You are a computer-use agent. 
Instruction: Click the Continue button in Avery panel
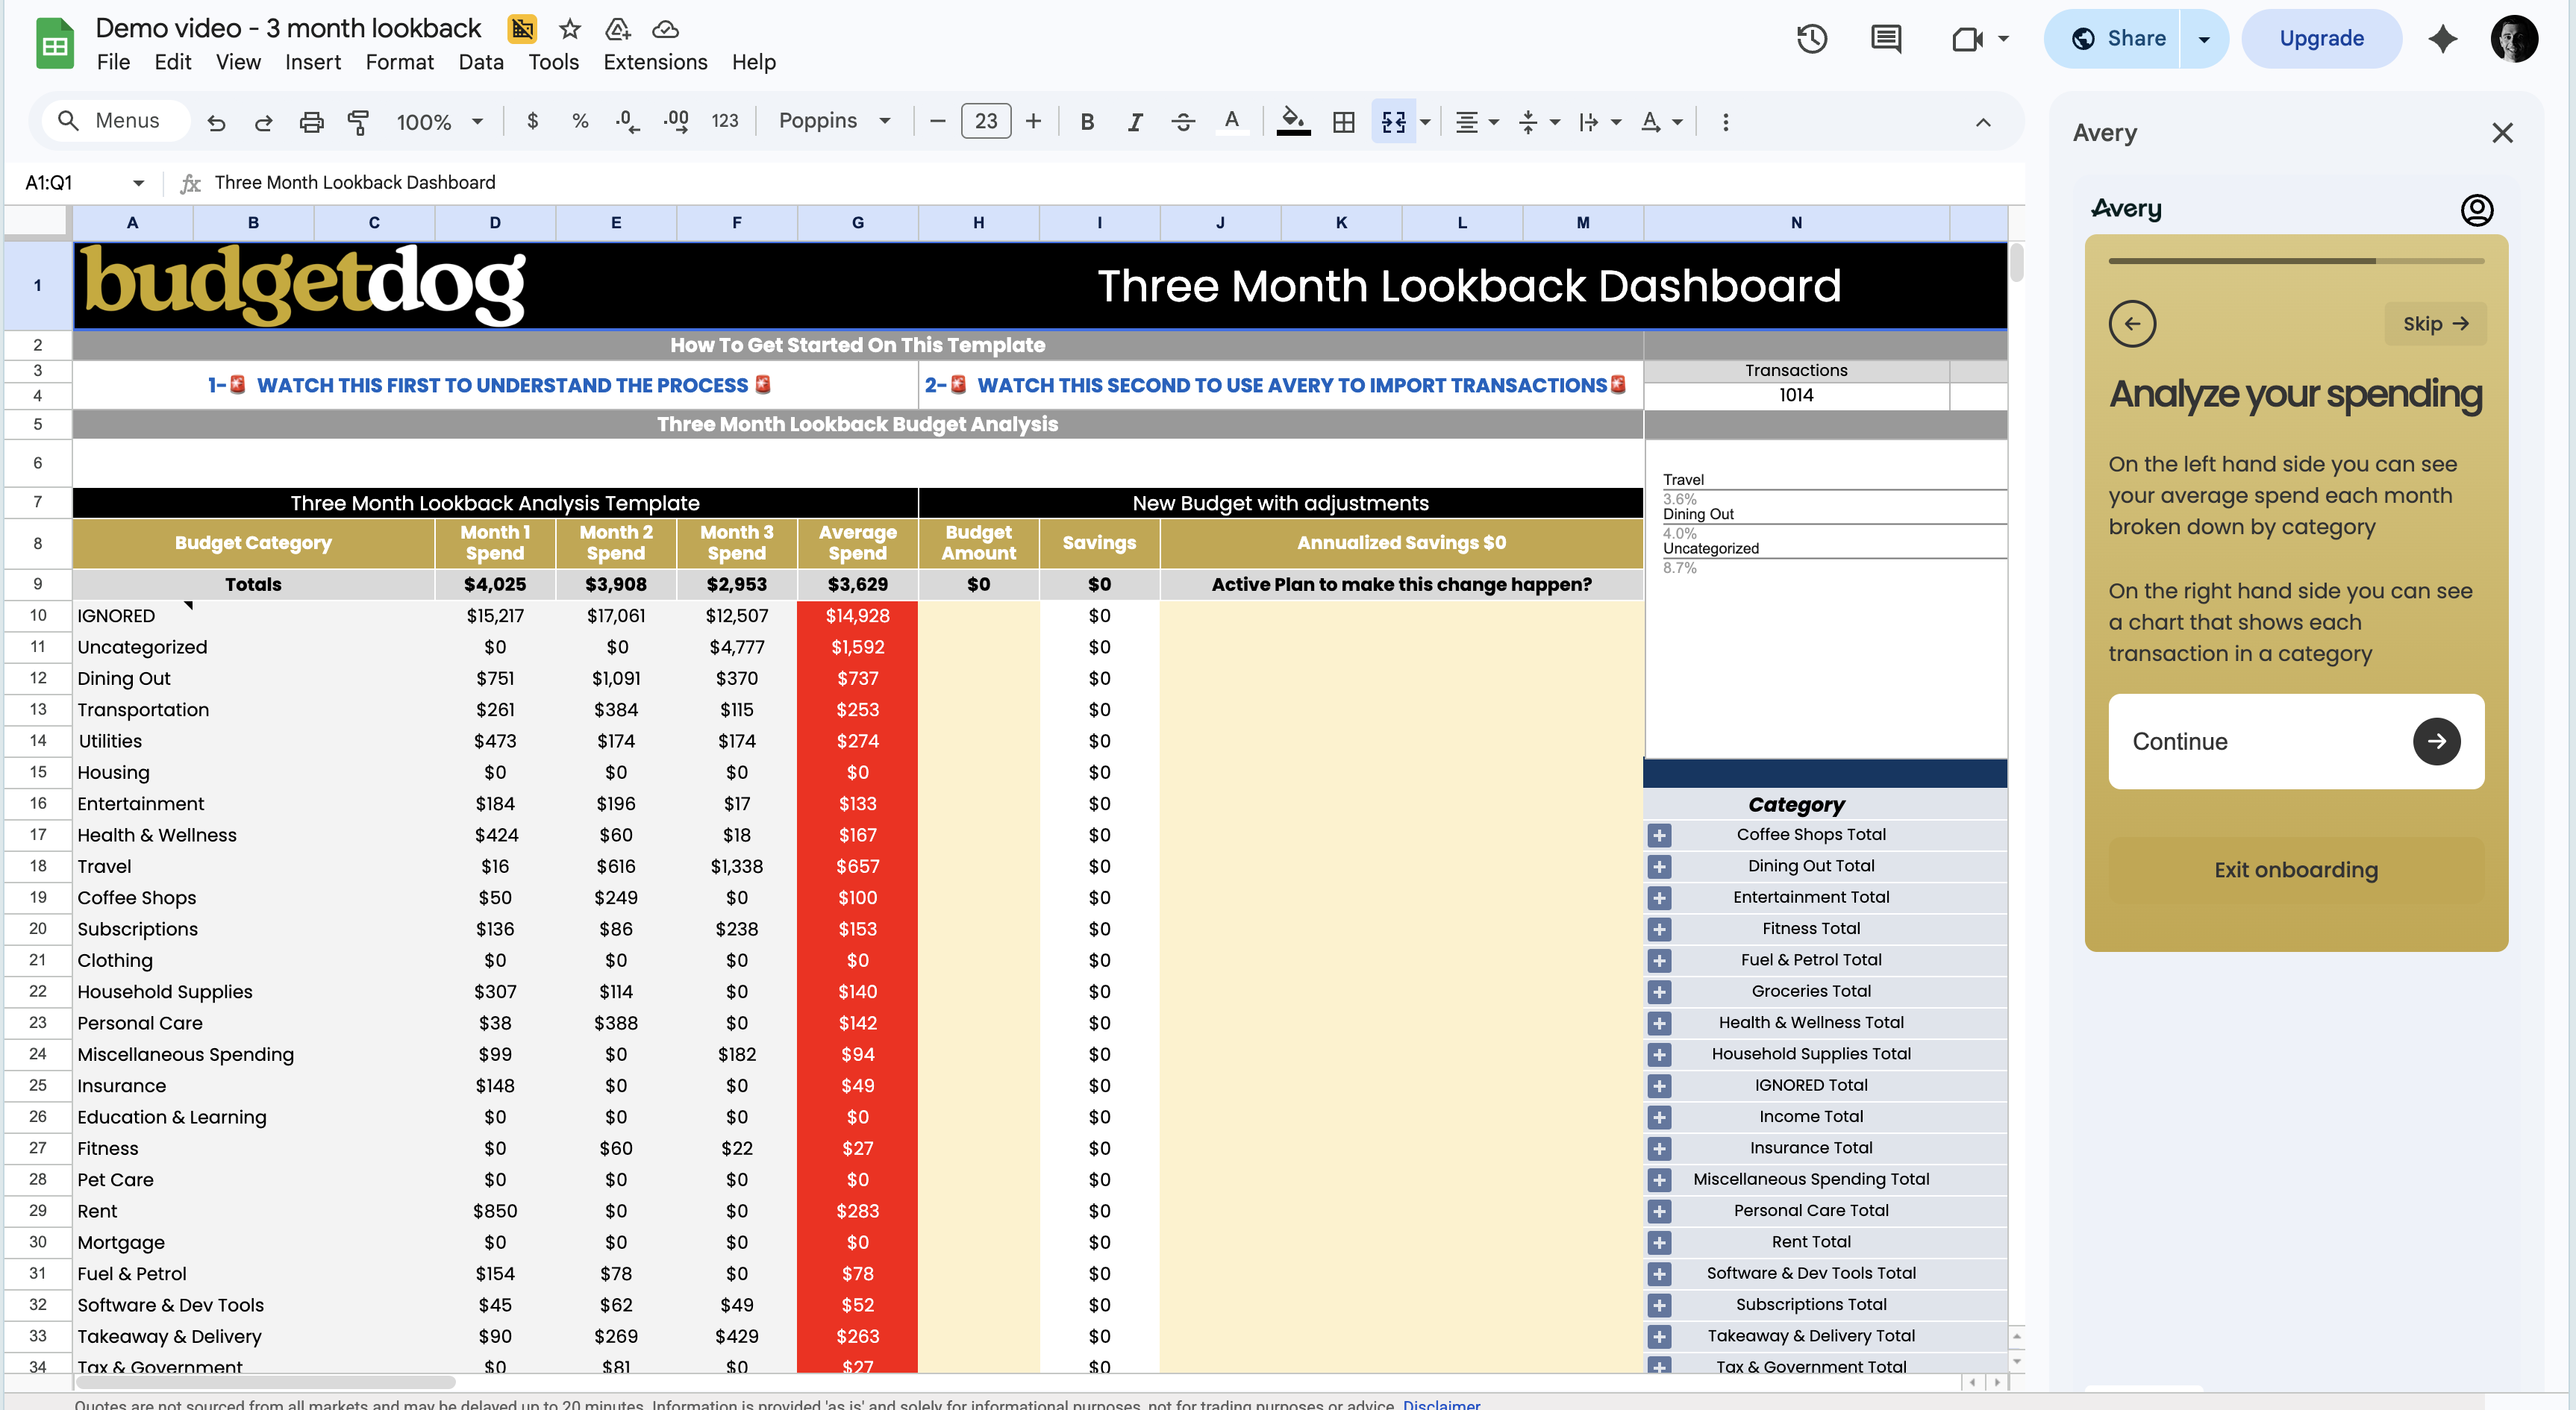(2294, 741)
